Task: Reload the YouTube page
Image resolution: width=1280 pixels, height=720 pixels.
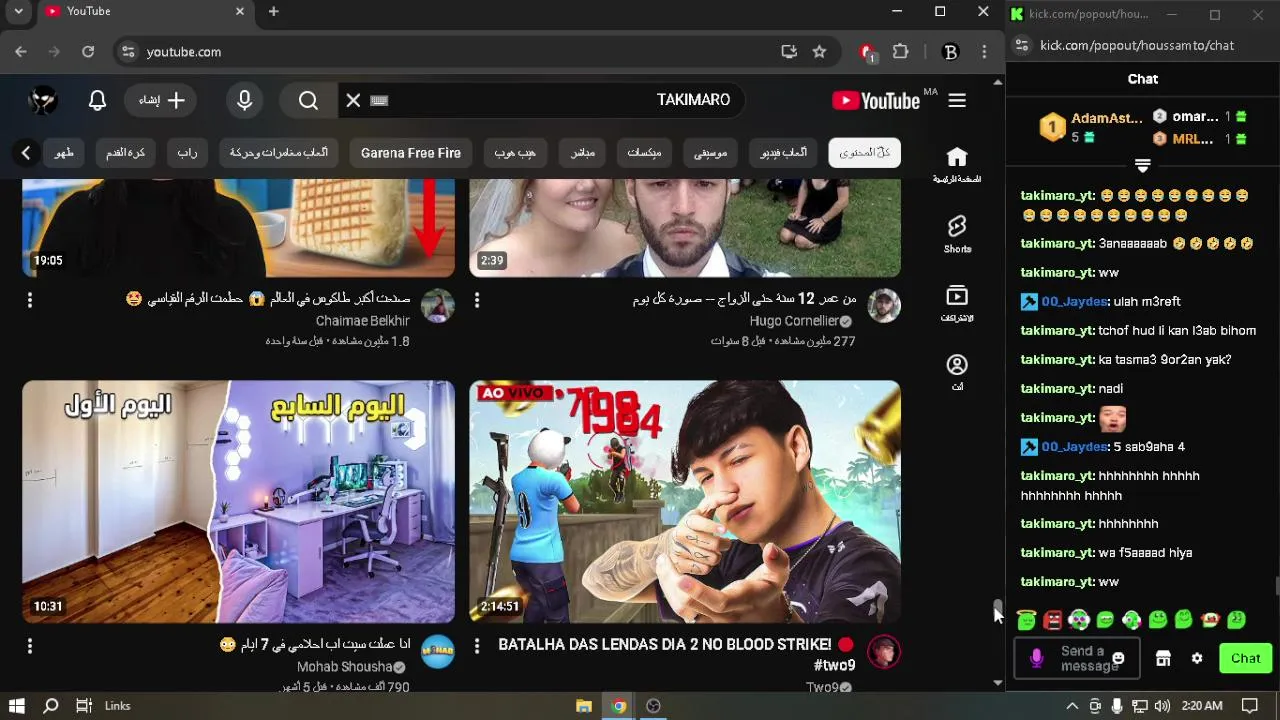Action: pyautogui.click(x=88, y=52)
